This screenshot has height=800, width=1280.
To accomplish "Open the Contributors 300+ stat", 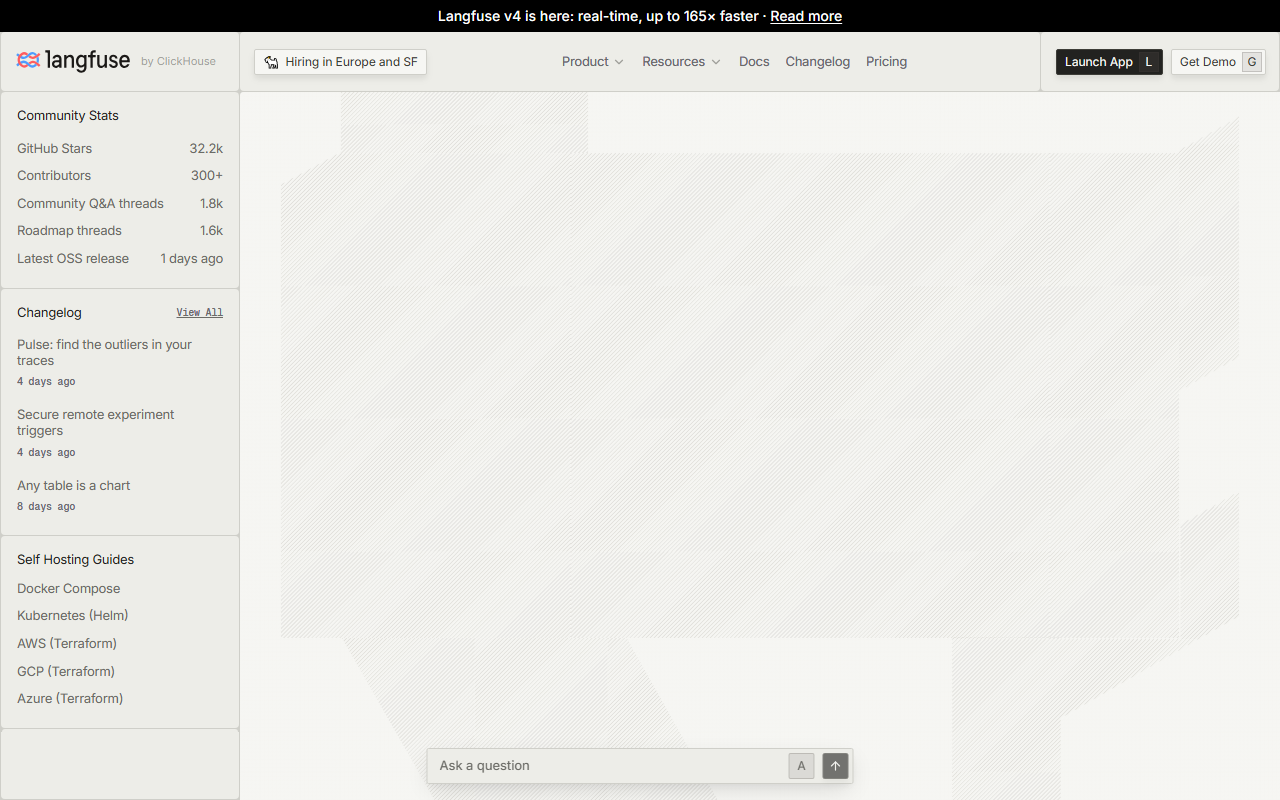I will point(120,176).
